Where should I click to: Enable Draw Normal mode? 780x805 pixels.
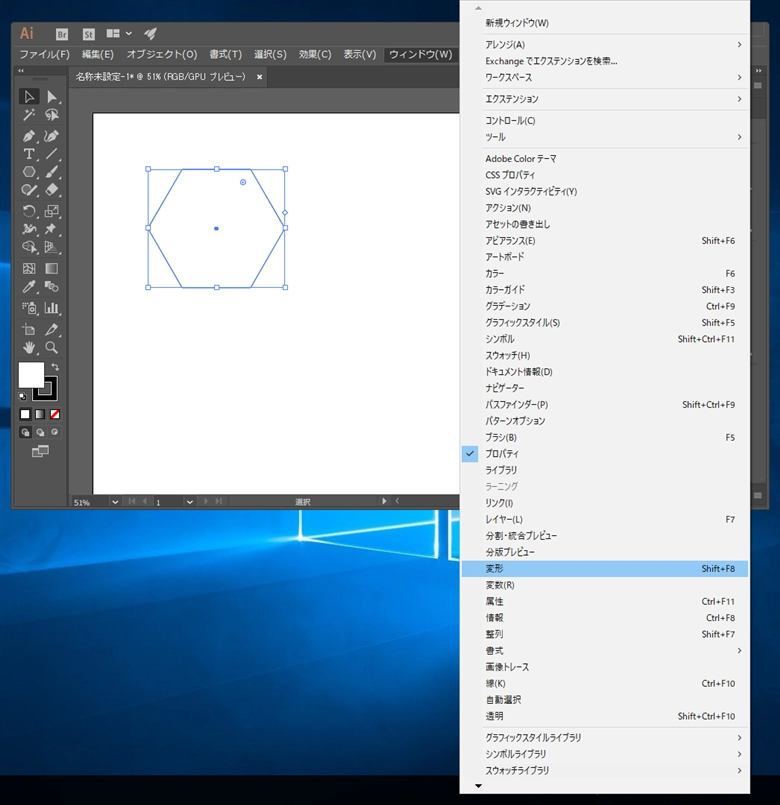pos(25,432)
